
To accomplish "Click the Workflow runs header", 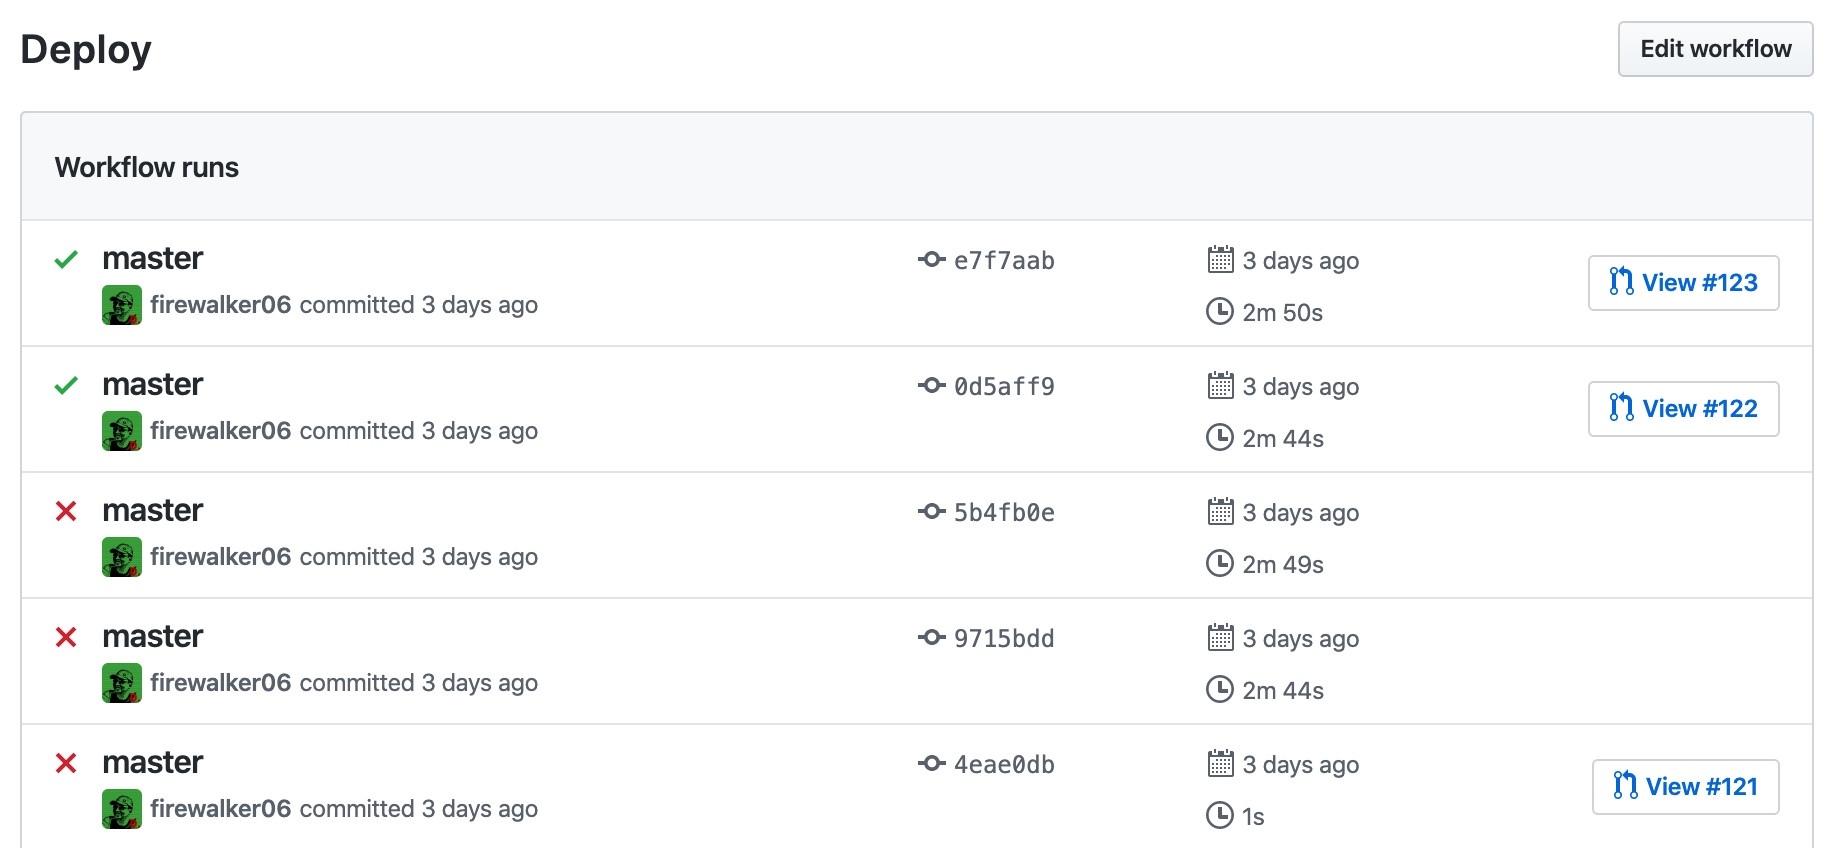I will click(147, 167).
